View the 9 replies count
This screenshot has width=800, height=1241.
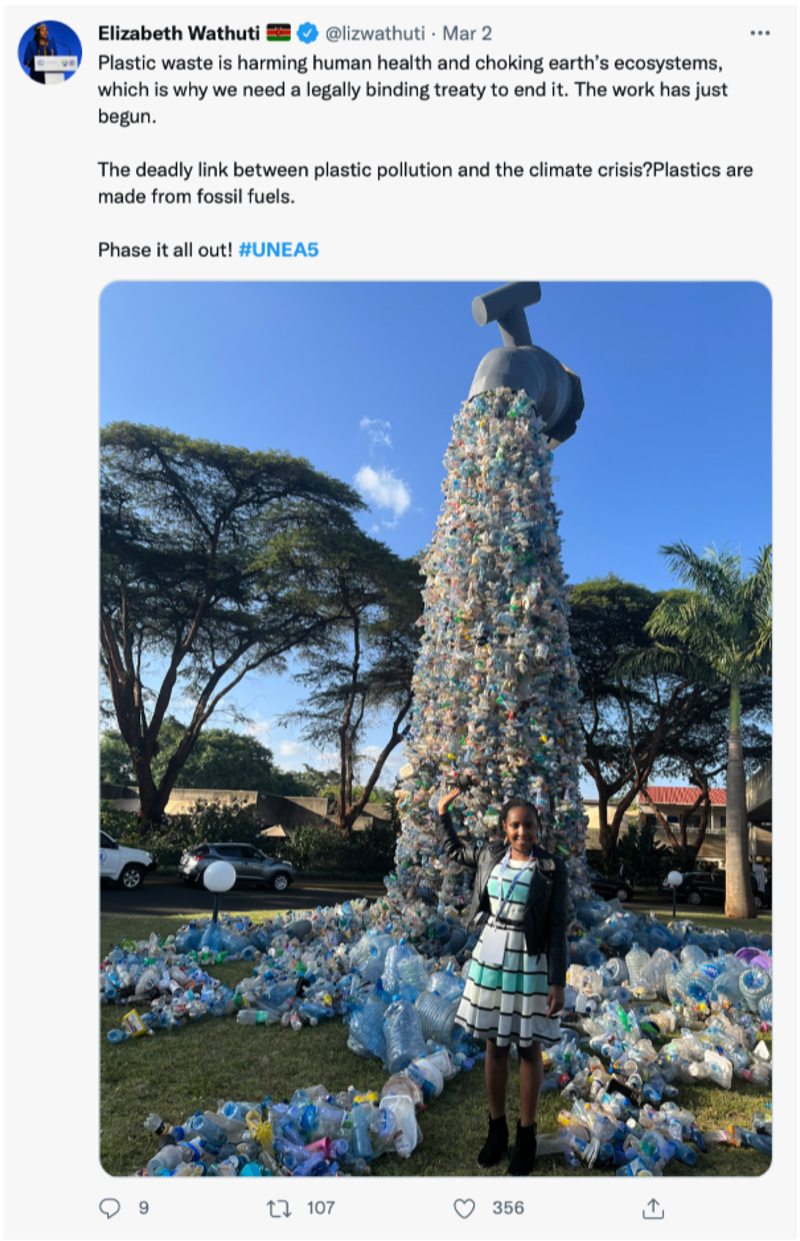click(x=143, y=1208)
